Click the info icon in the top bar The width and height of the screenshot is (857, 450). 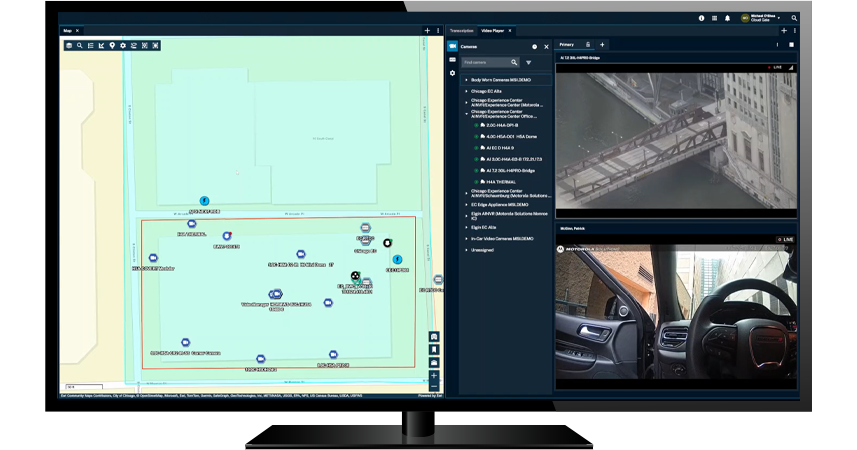pos(701,18)
